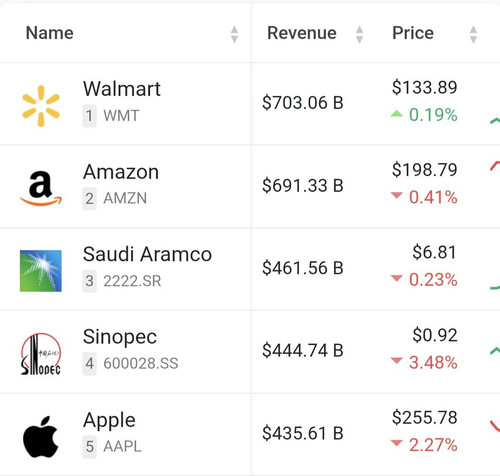Viewport: 500px width, 476px height.
Task: Click the Saudi Aramco logo
Action: coord(41,271)
